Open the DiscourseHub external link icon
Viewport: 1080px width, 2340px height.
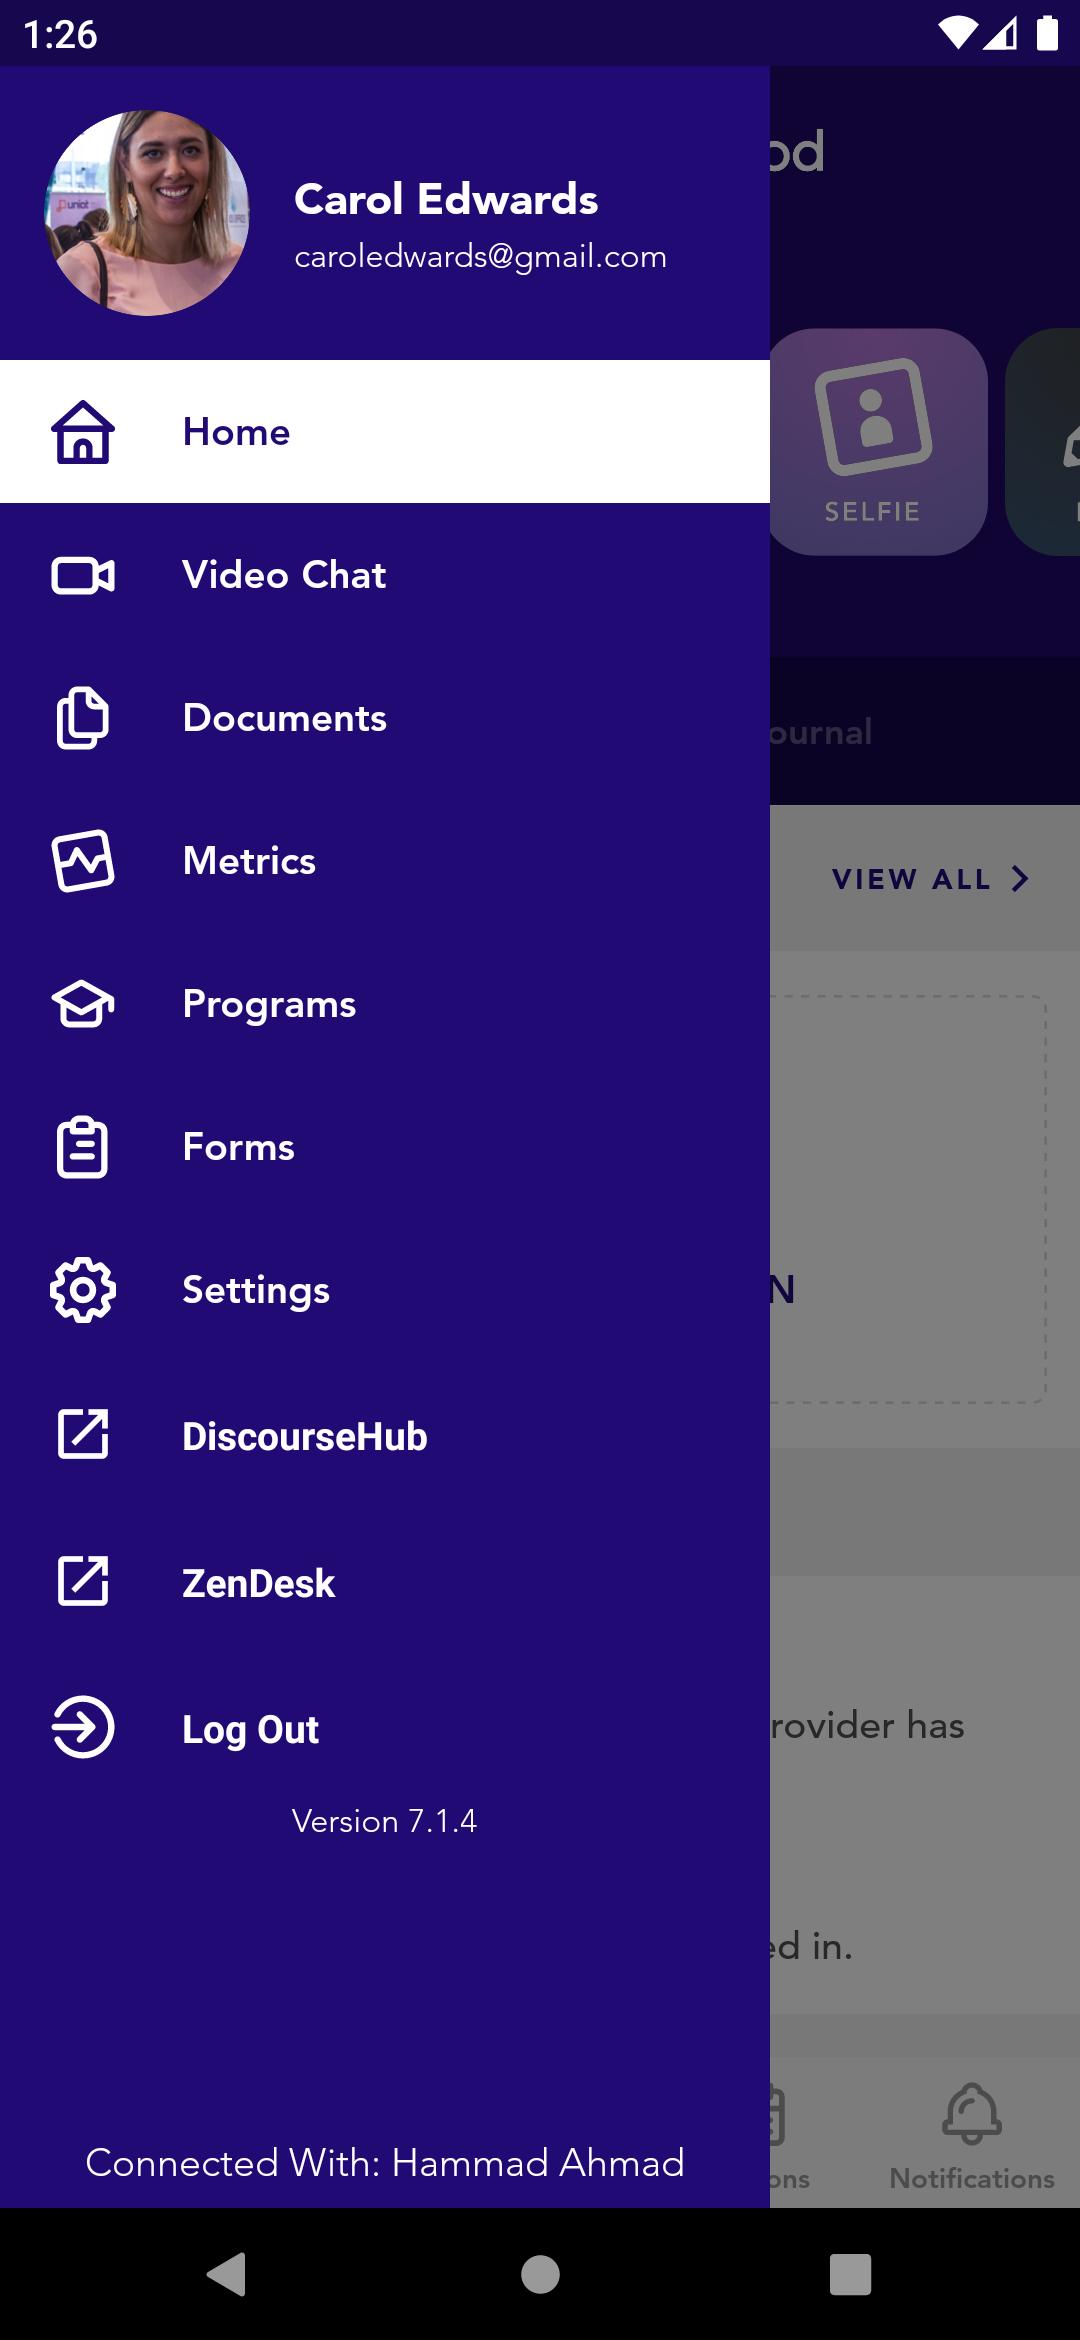coord(83,1434)
